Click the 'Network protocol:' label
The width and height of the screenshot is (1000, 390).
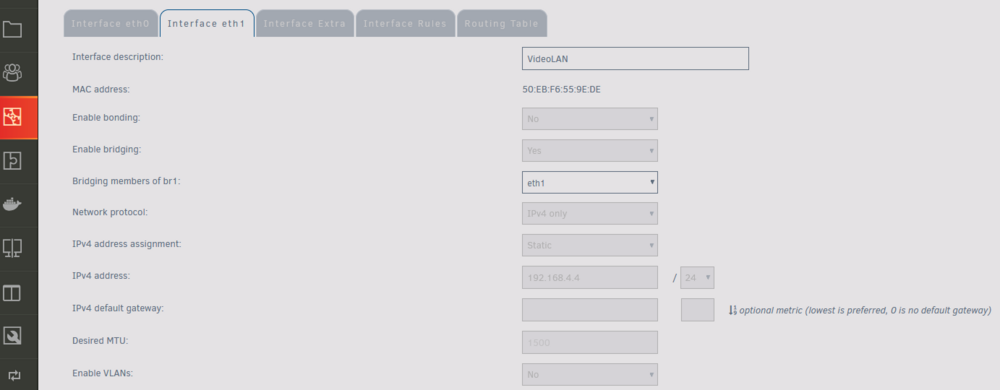pyautogui.click(x=110, y=212)
